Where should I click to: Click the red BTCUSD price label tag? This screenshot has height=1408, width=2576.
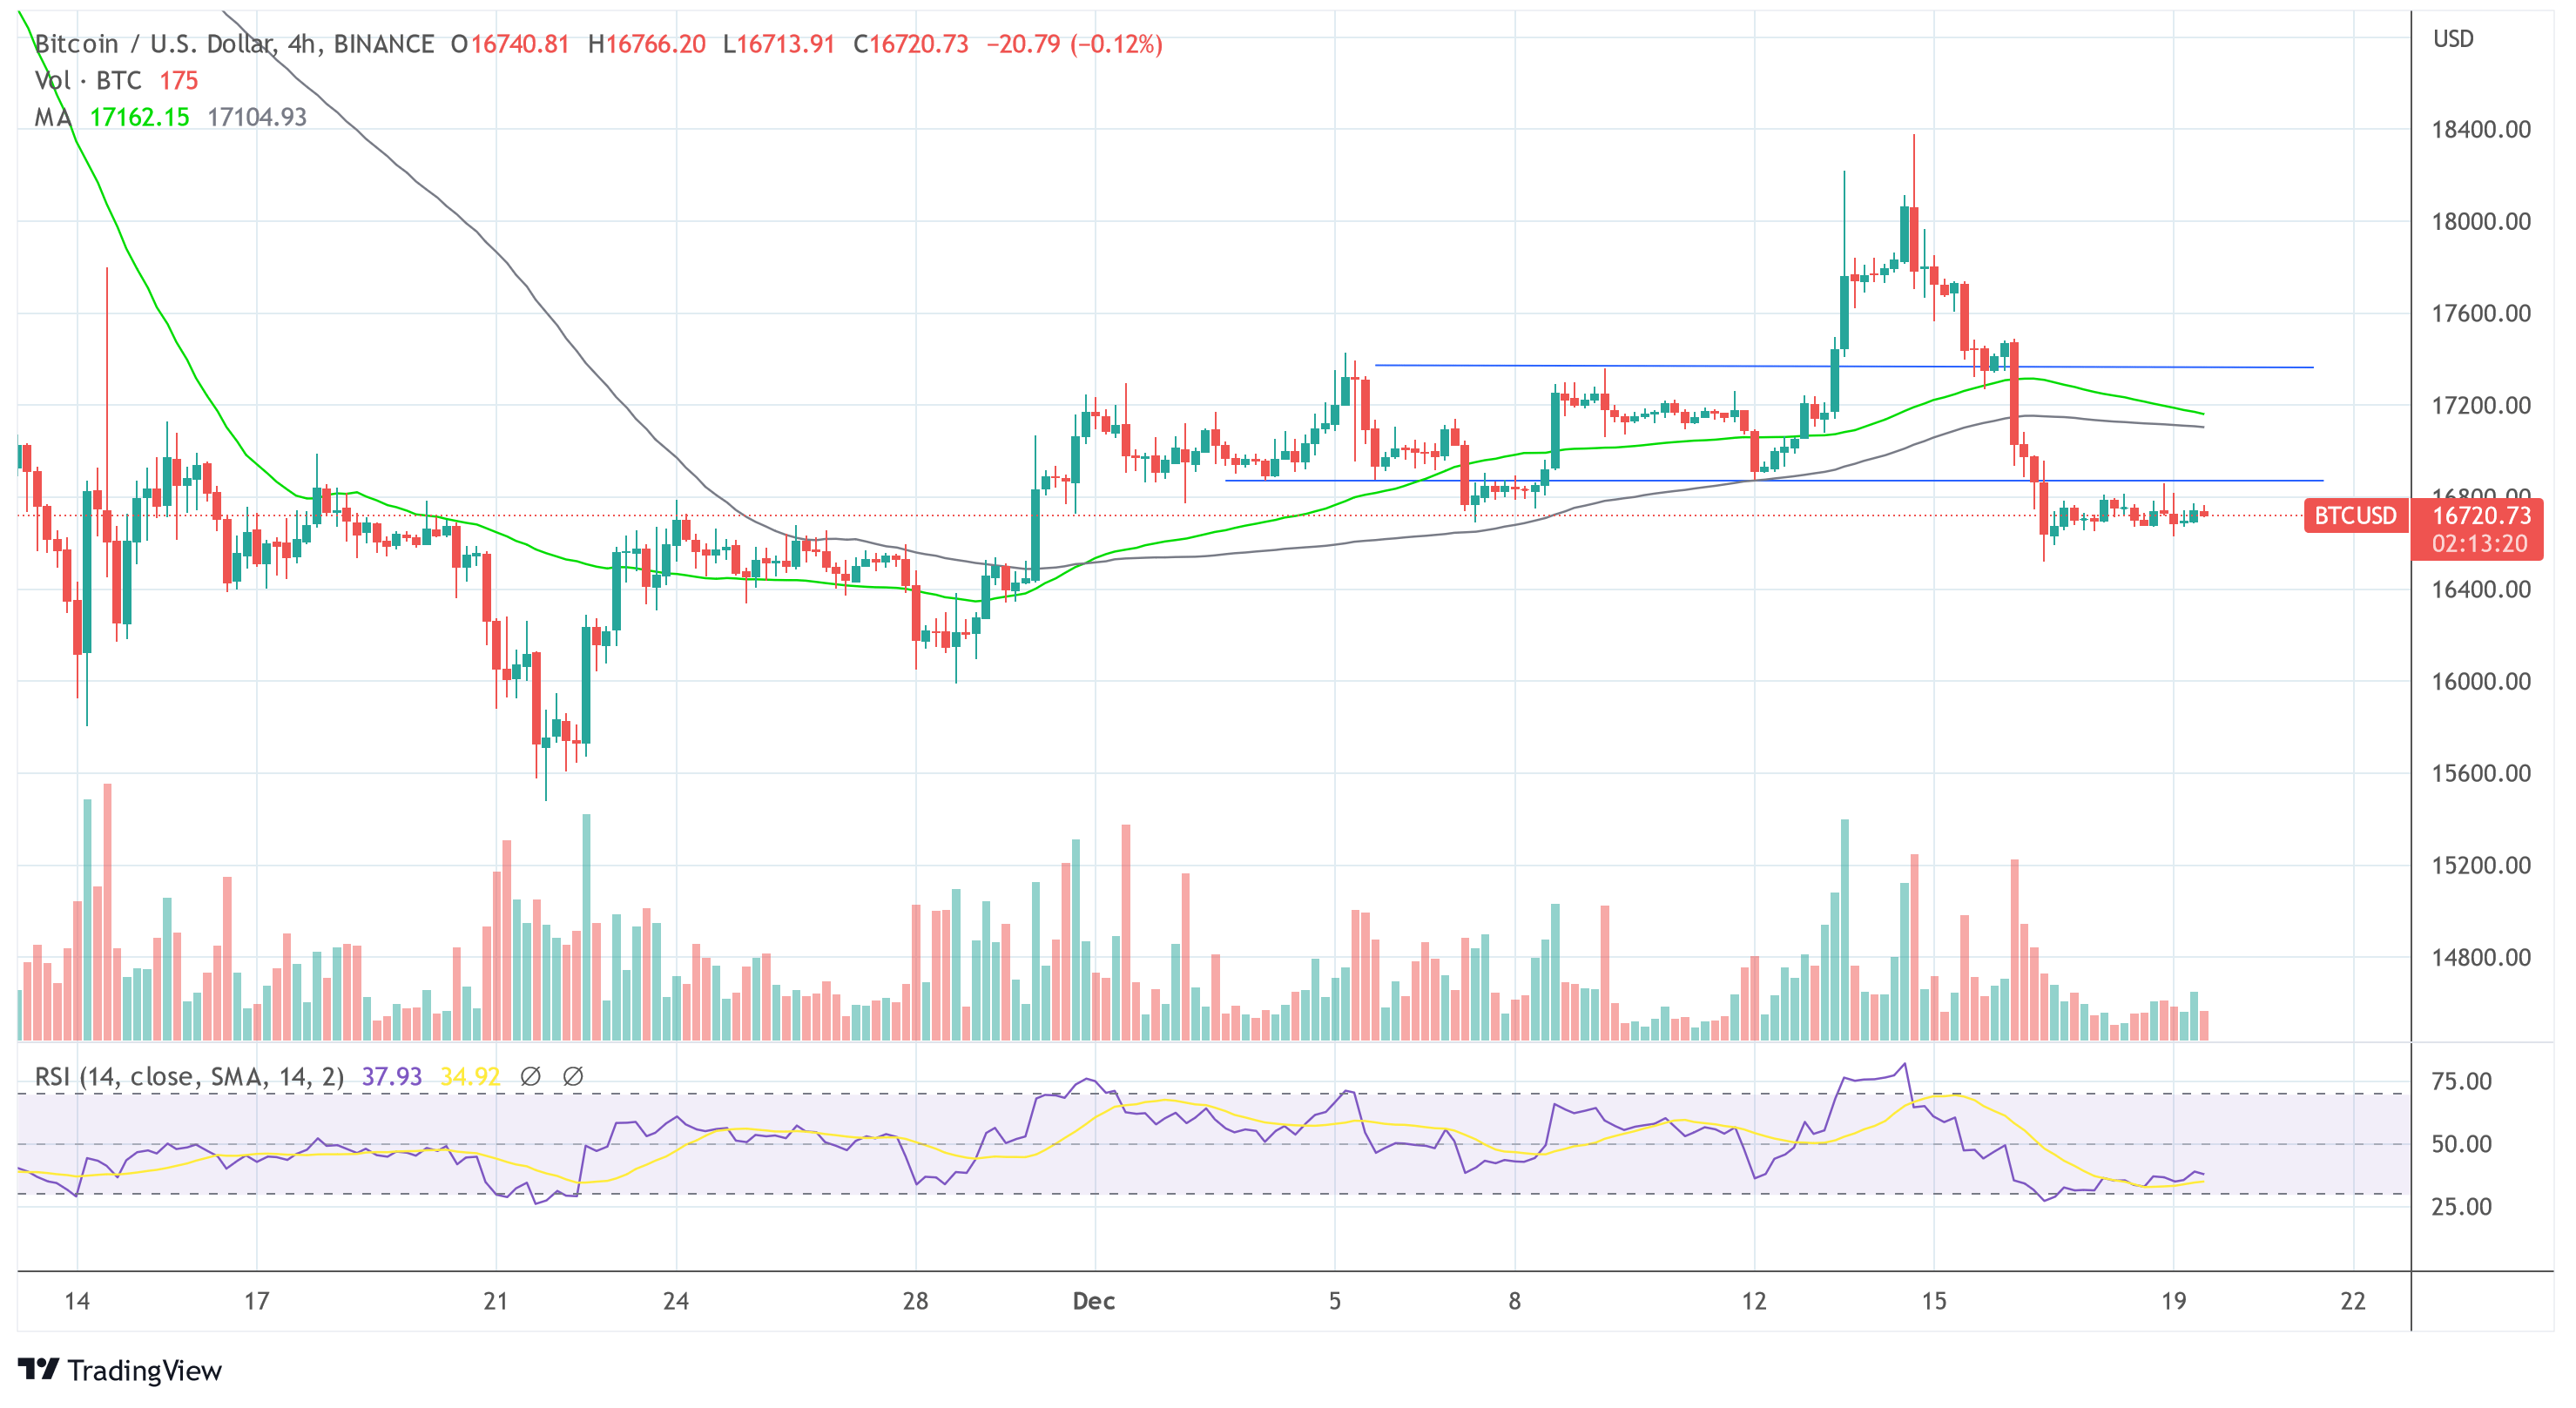pos(2356,516)
